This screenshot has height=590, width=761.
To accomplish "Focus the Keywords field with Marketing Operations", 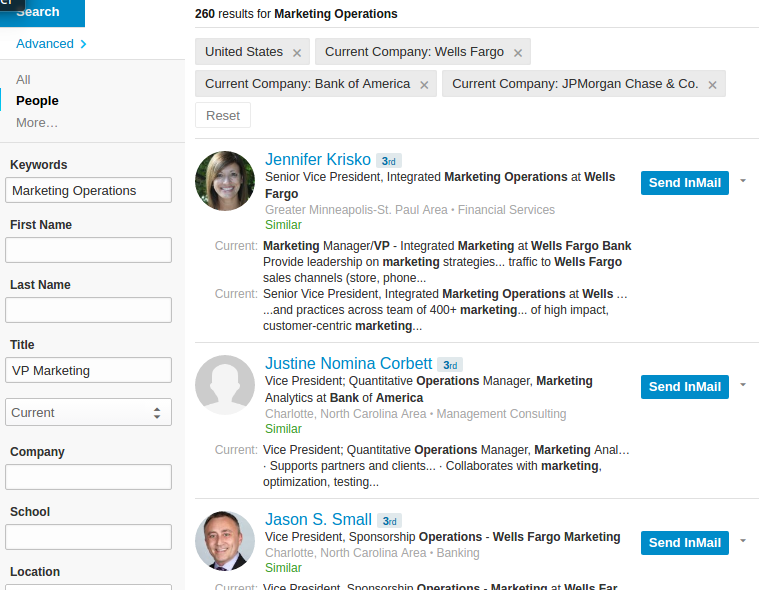I will [88, 190].
